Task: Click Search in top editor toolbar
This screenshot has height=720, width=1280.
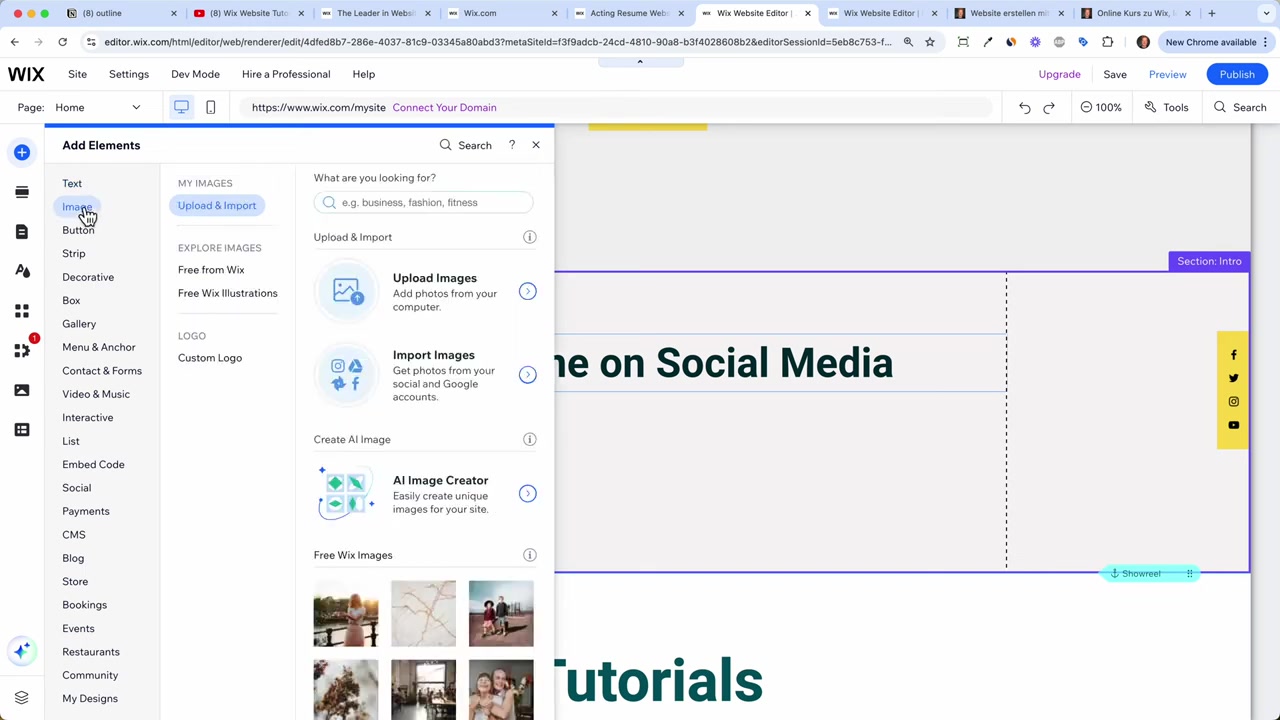Action: click(1240, 107)
